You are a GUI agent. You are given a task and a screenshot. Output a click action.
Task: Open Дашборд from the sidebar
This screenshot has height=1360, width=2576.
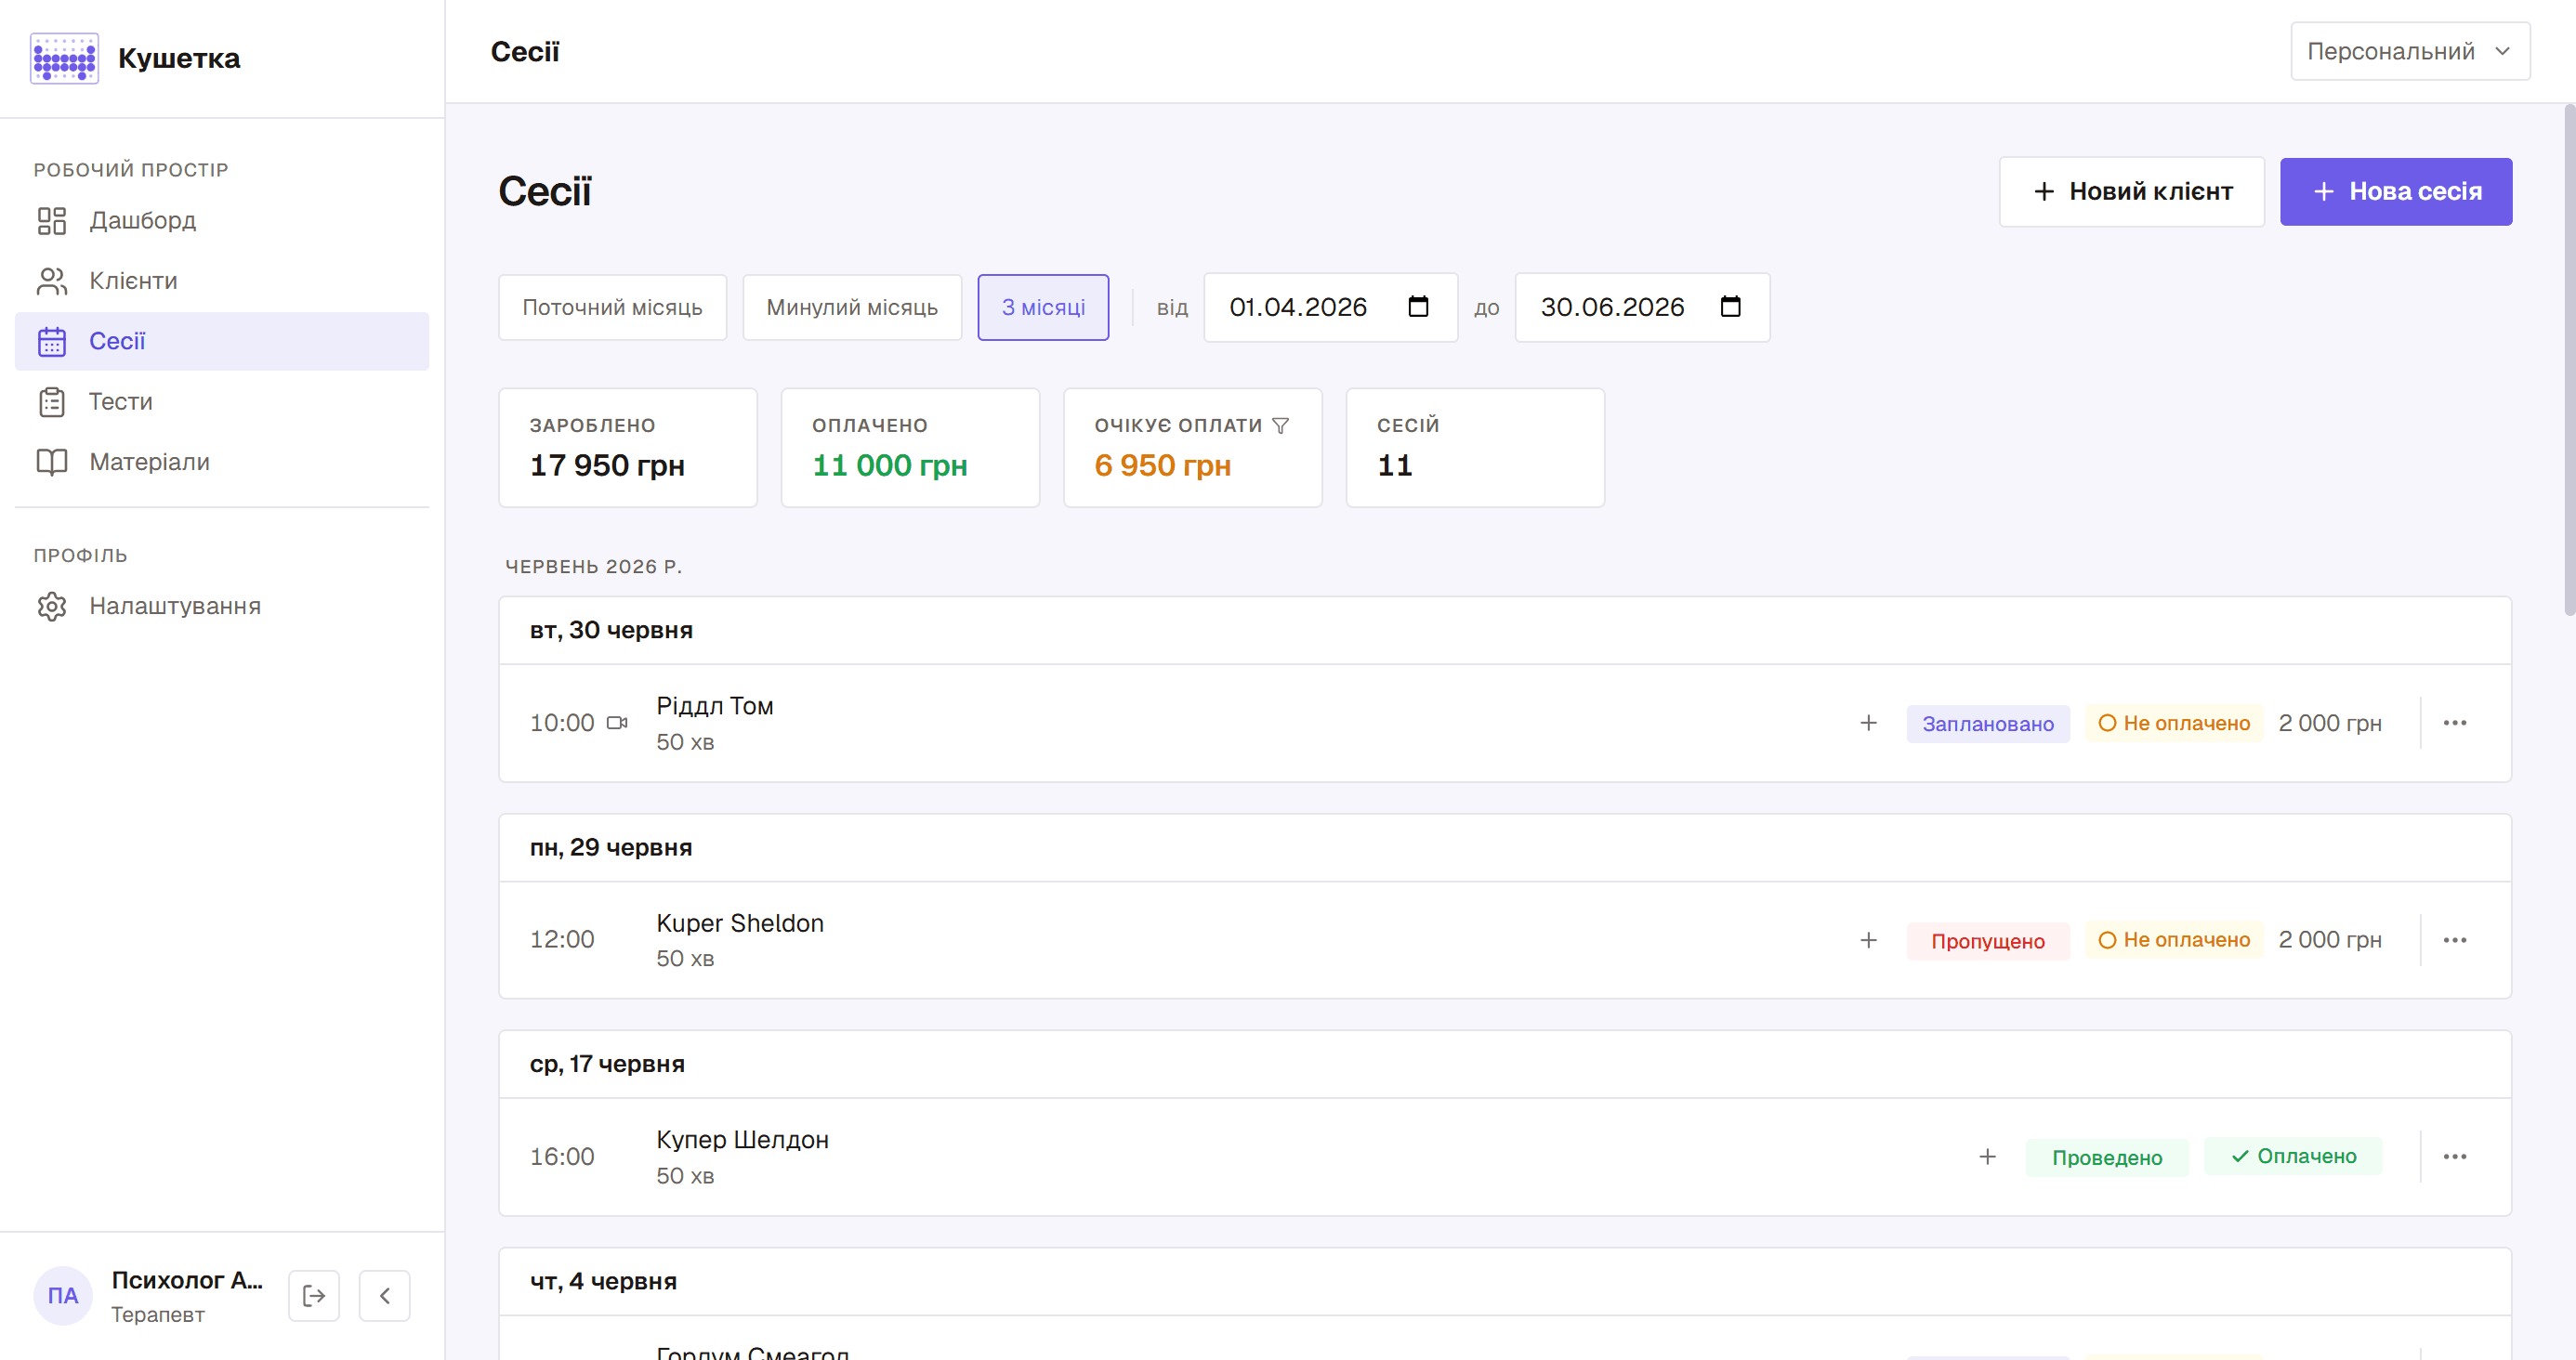pyautogui.click(x=222, y=220)
